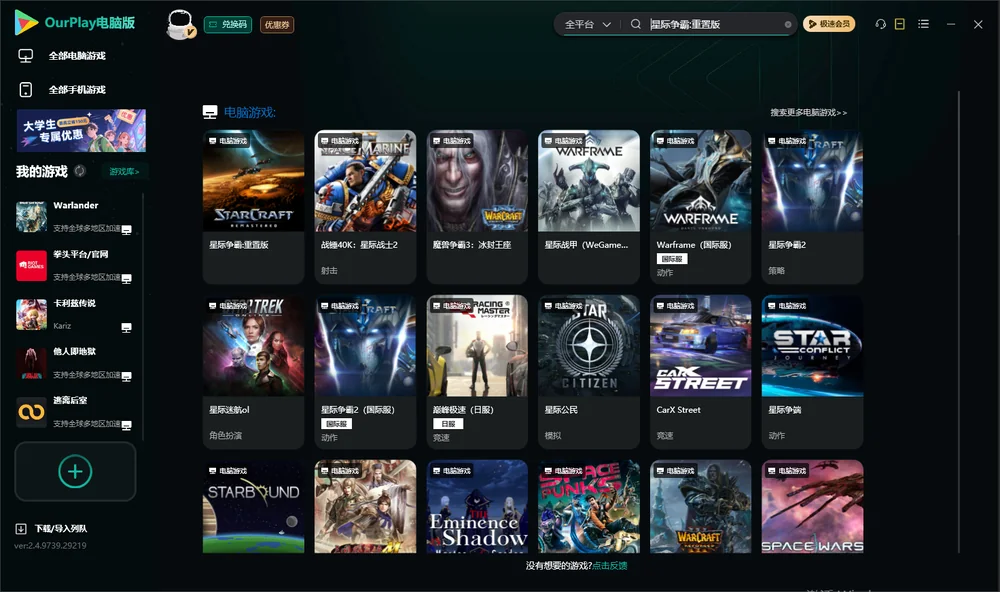This screenshot has width=1000, height=592.
Task: Open 全部手机游戏 section
Action: [77, 89]
